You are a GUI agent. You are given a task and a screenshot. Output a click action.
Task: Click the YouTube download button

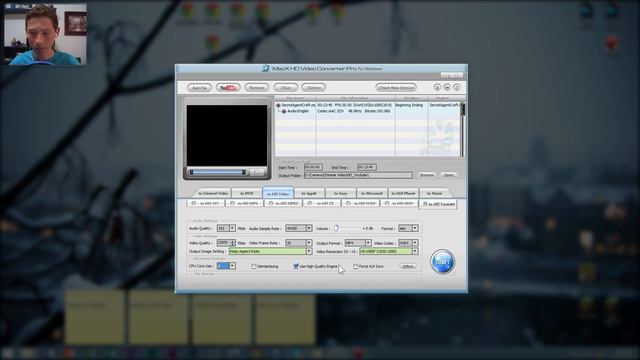tap(228, 88)
